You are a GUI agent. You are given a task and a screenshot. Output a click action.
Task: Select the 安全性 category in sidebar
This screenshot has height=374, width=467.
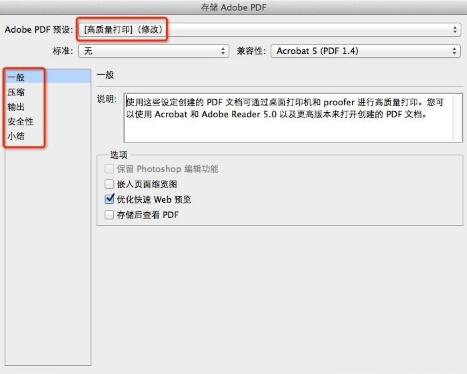(48, 121)
